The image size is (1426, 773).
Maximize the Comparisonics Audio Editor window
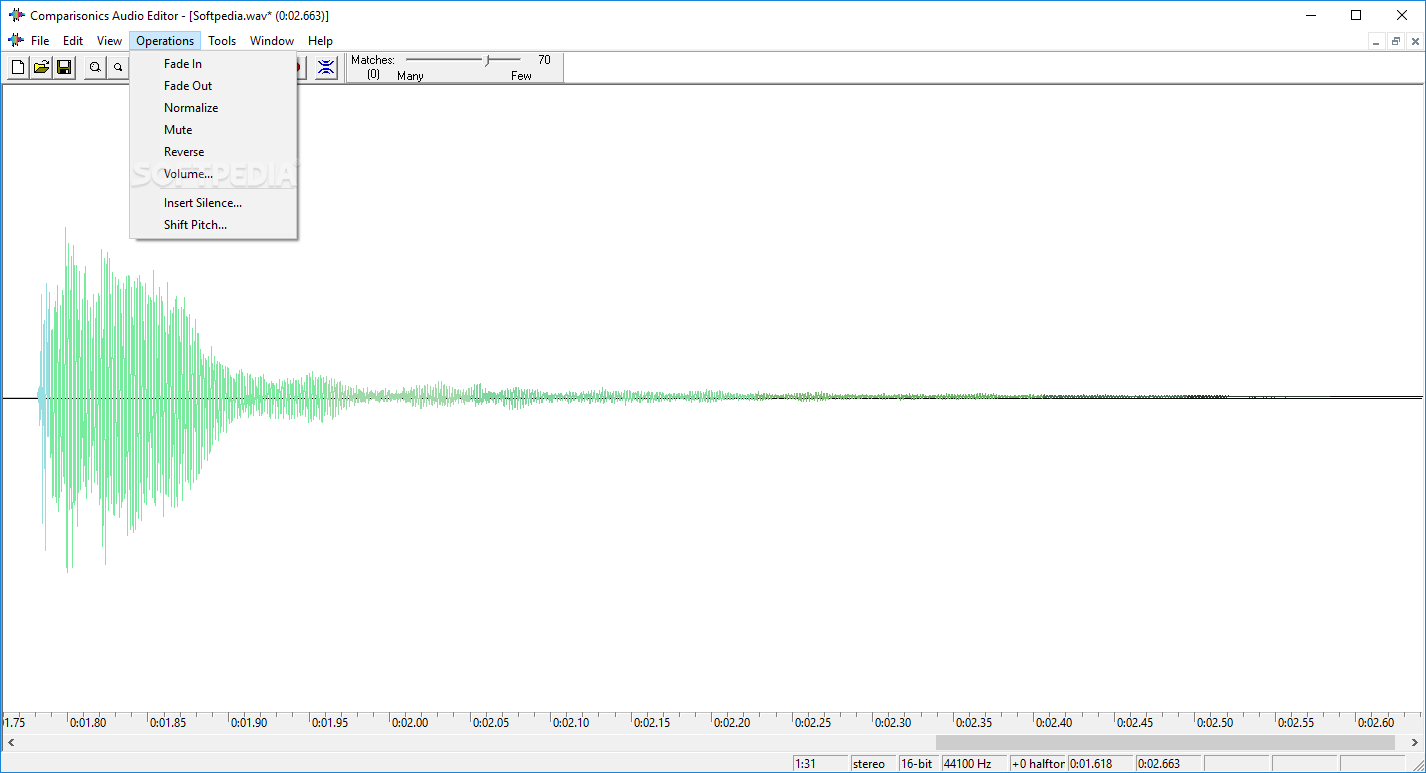[x=1356, y=15]
